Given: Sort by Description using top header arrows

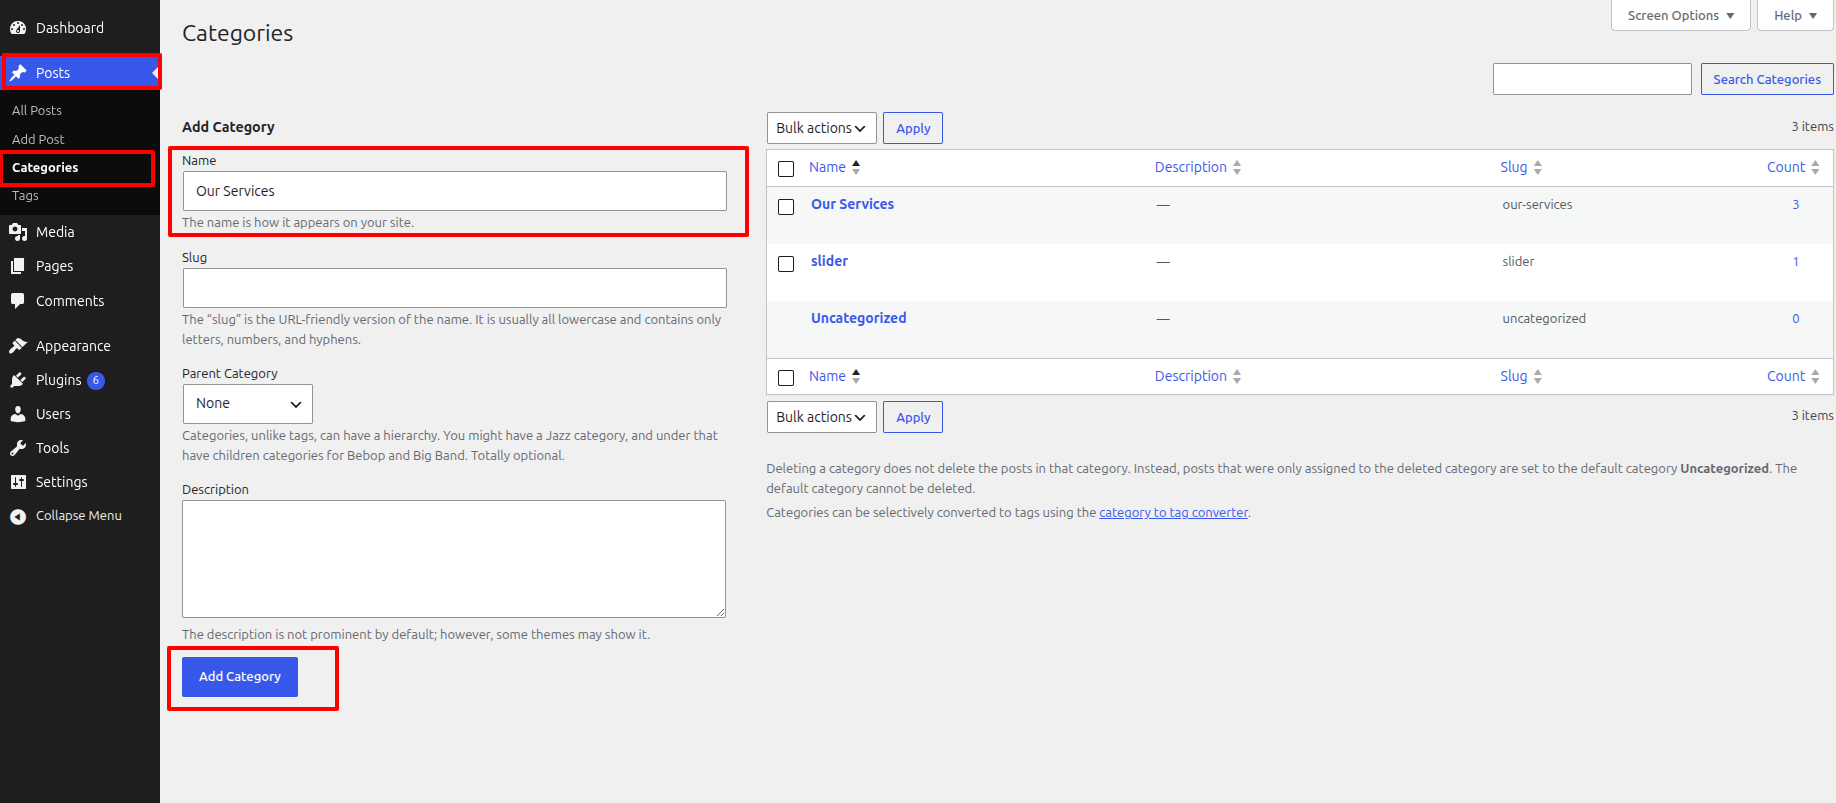Looking at the screenshot, I should coord(1237,167).
